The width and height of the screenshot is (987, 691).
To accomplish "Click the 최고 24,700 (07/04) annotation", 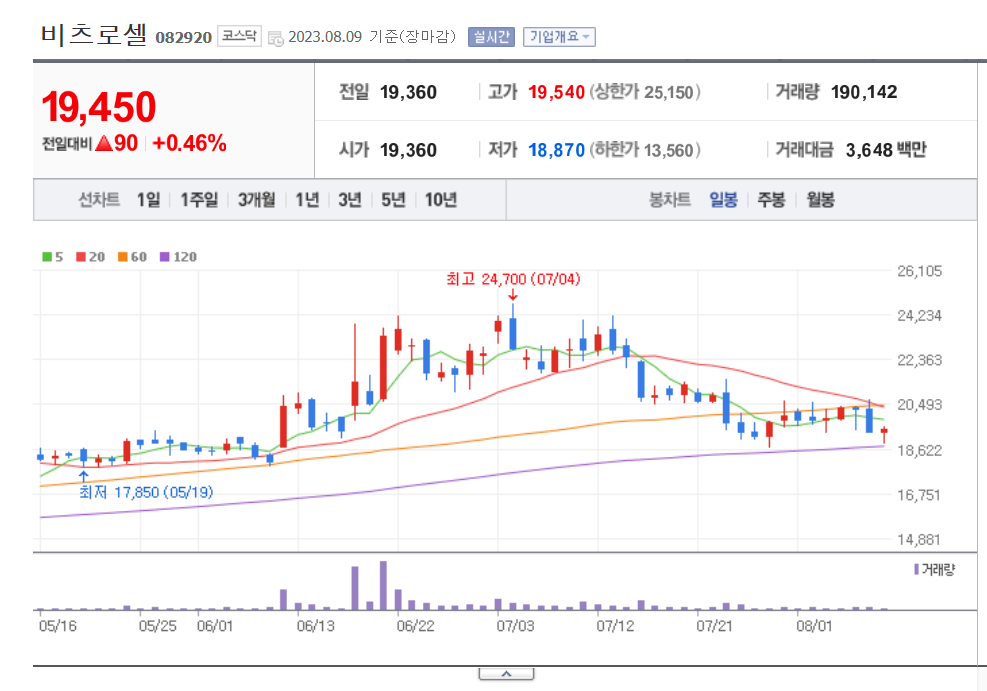I will pyautogui.click(x=513, y=279).
